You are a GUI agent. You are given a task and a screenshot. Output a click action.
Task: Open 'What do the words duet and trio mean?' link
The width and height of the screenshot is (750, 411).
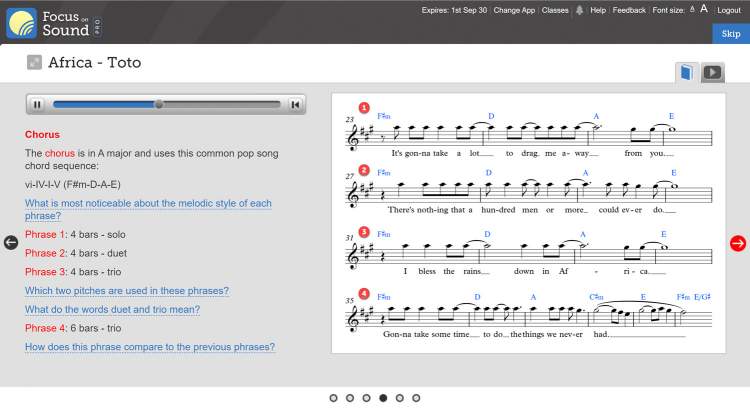pos(112,309)
